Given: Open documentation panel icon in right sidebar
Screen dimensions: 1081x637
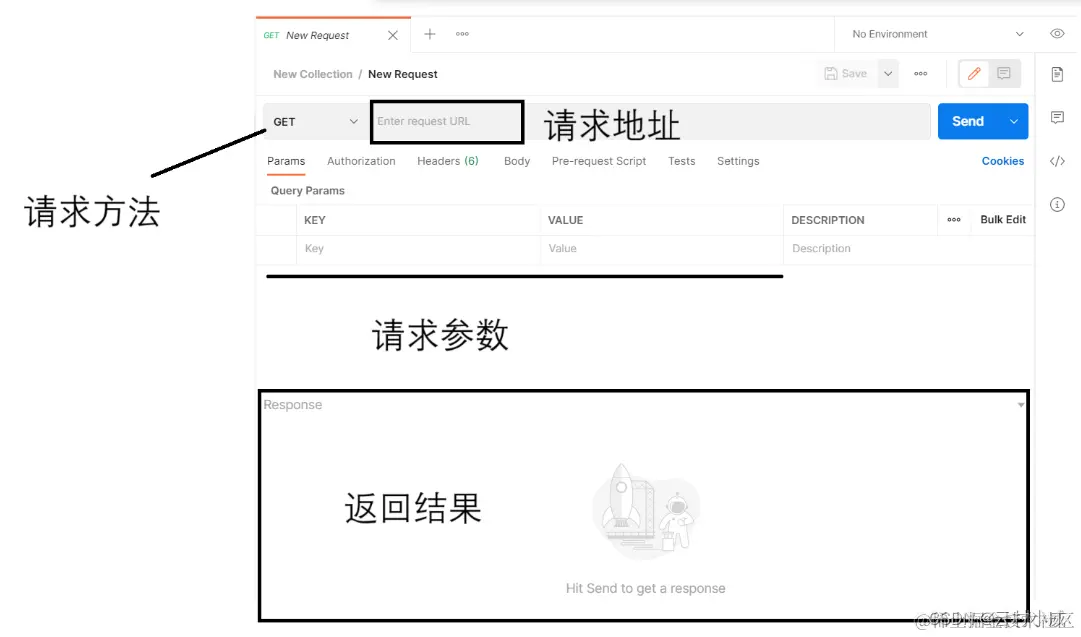Looking at the screenshot, I should [x=1057, y=74].
